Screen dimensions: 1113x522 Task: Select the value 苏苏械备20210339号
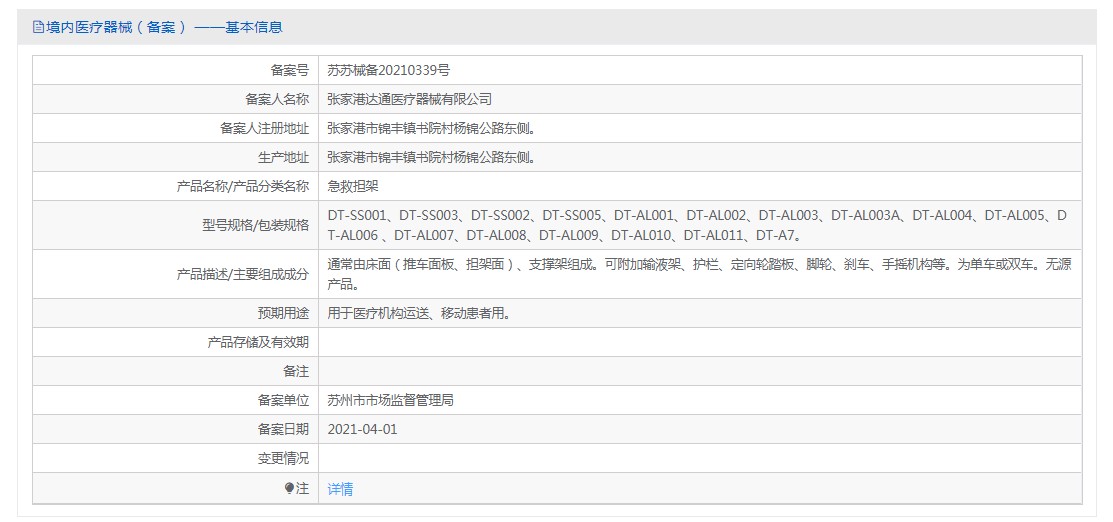coord(388,70)
